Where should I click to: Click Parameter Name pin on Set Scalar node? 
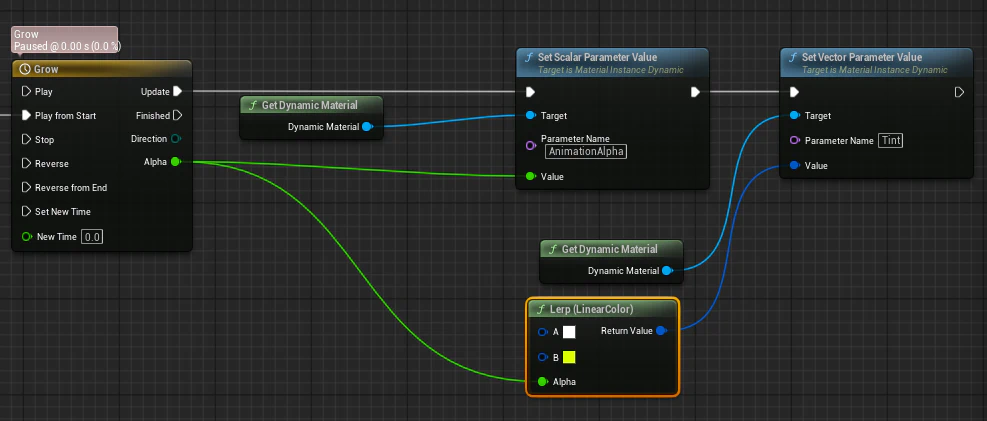click(531, 145)
